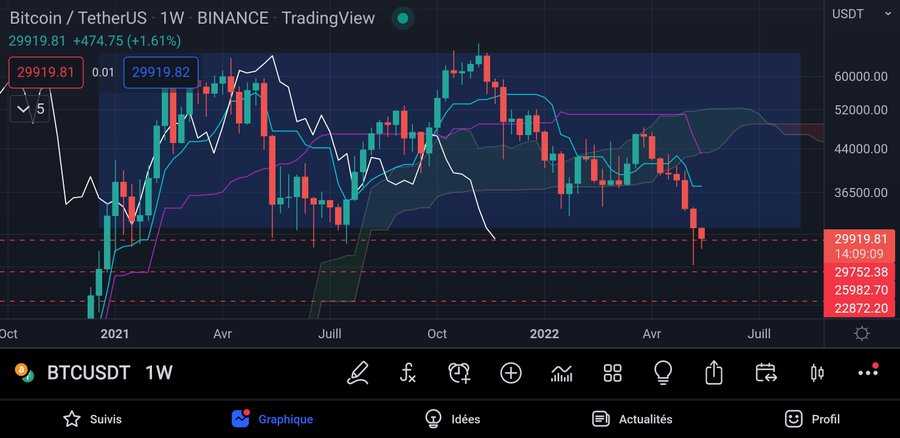Click the Bitcoin / TetherUS chart title
900x438 pixels.
pos(78,18)
